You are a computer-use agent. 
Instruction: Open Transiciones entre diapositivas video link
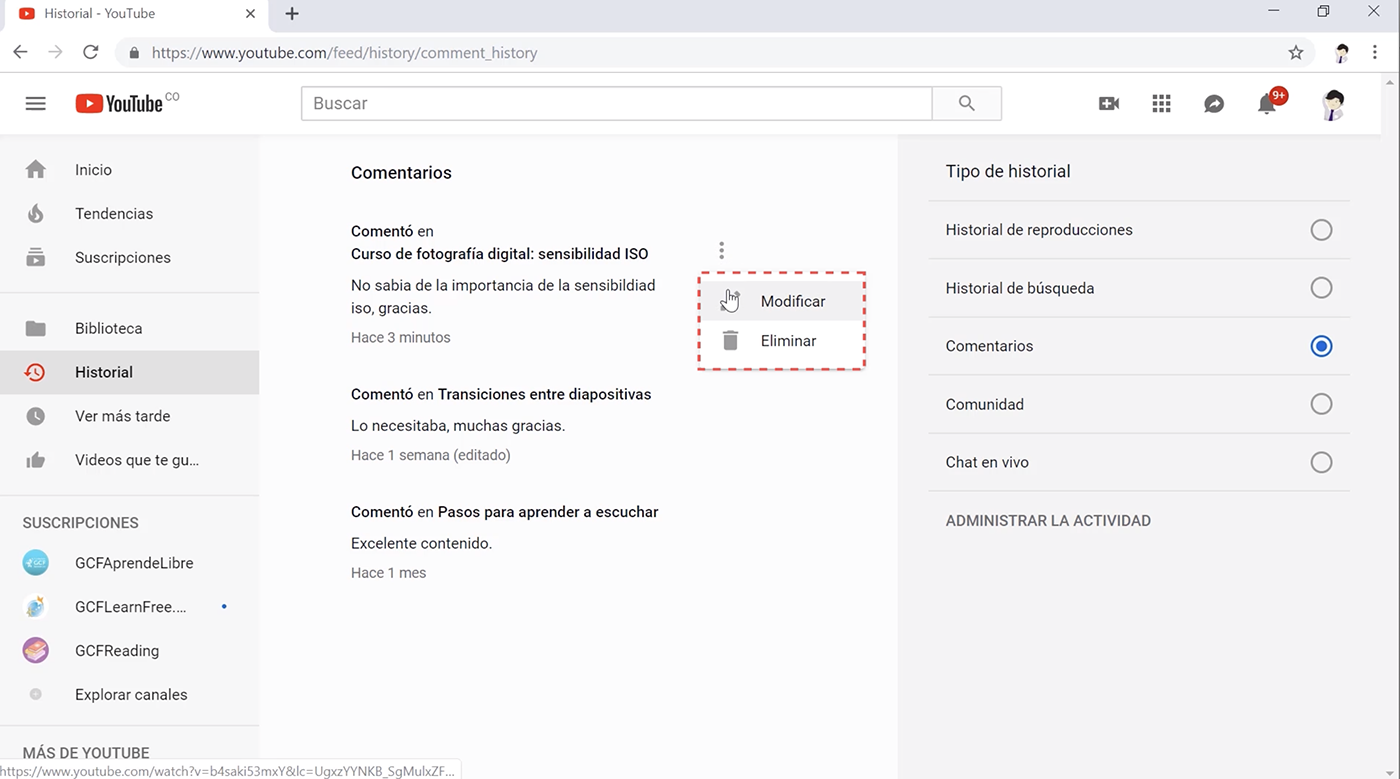[544, 395]
